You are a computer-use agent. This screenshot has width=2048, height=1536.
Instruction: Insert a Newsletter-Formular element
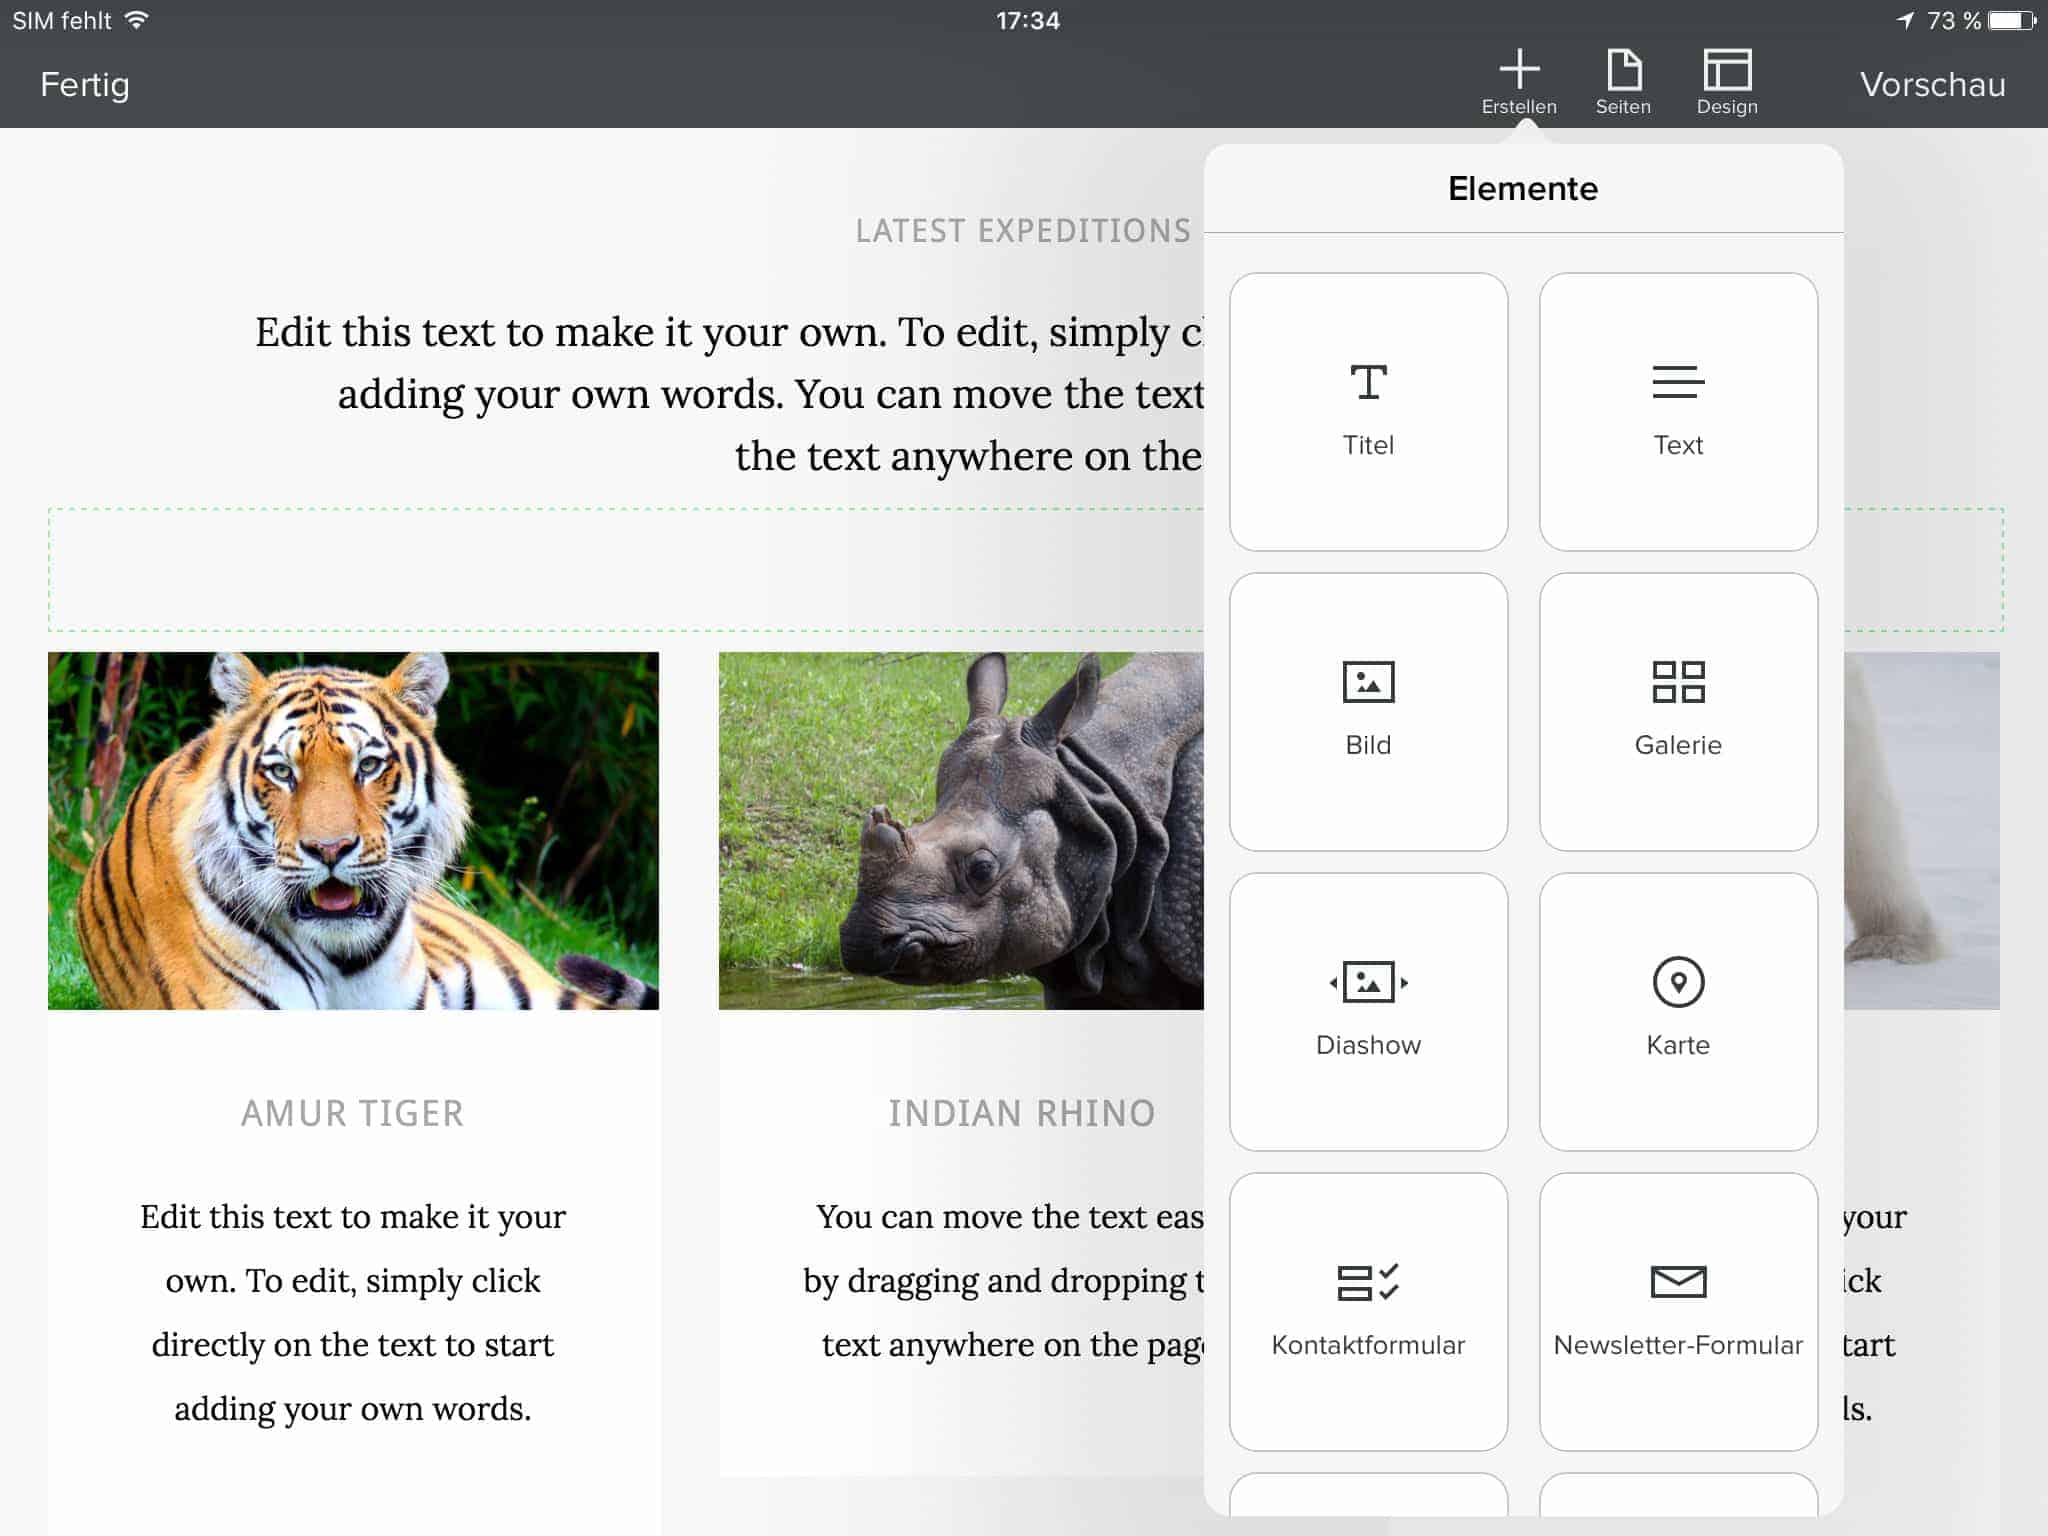tap(1678, 1311)
